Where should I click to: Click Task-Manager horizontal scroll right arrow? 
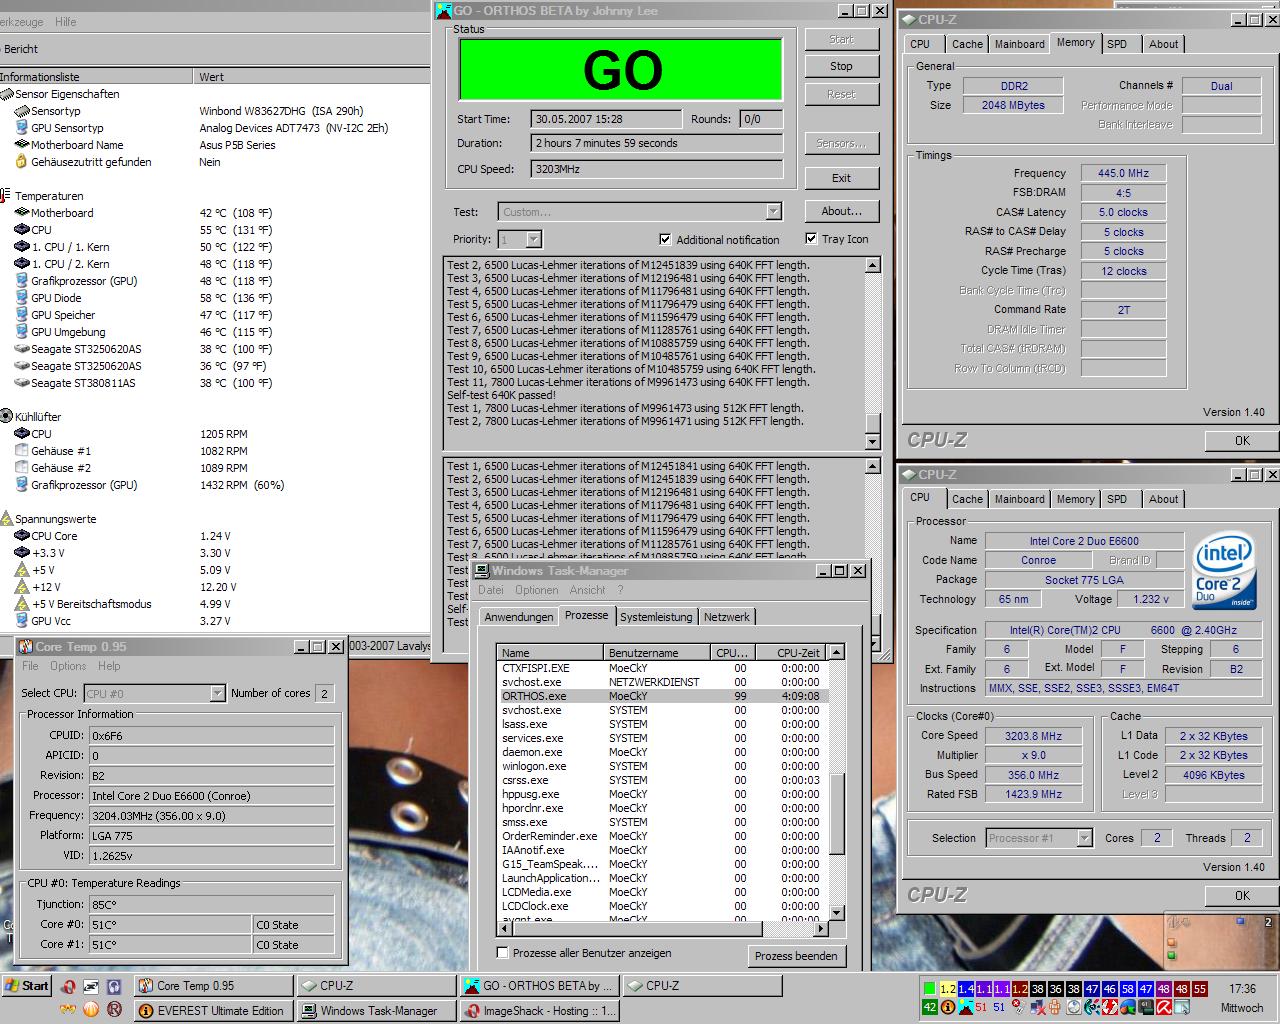pos(822,928)
